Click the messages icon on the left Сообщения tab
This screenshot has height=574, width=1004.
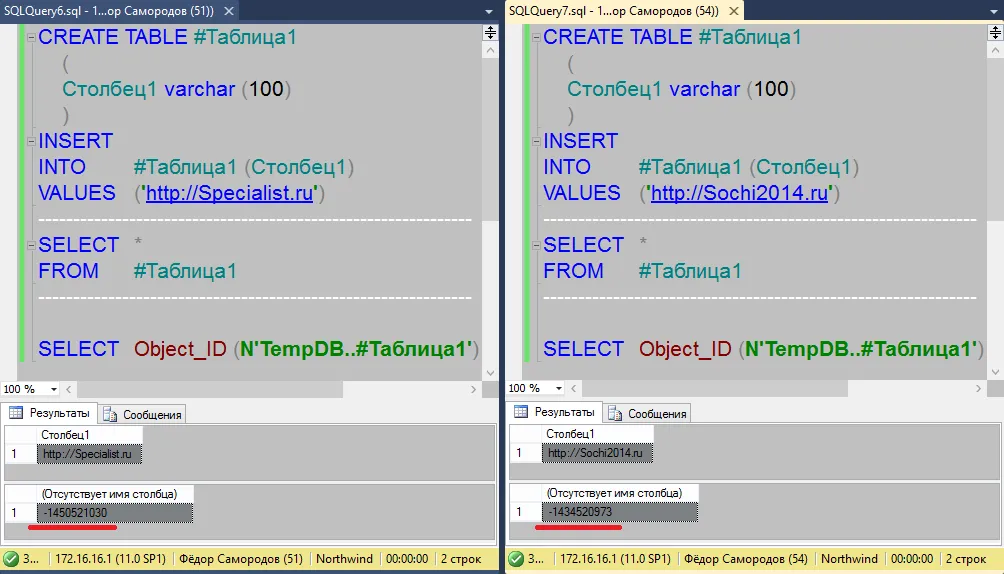pyautogui.click(x=110, y=415)
